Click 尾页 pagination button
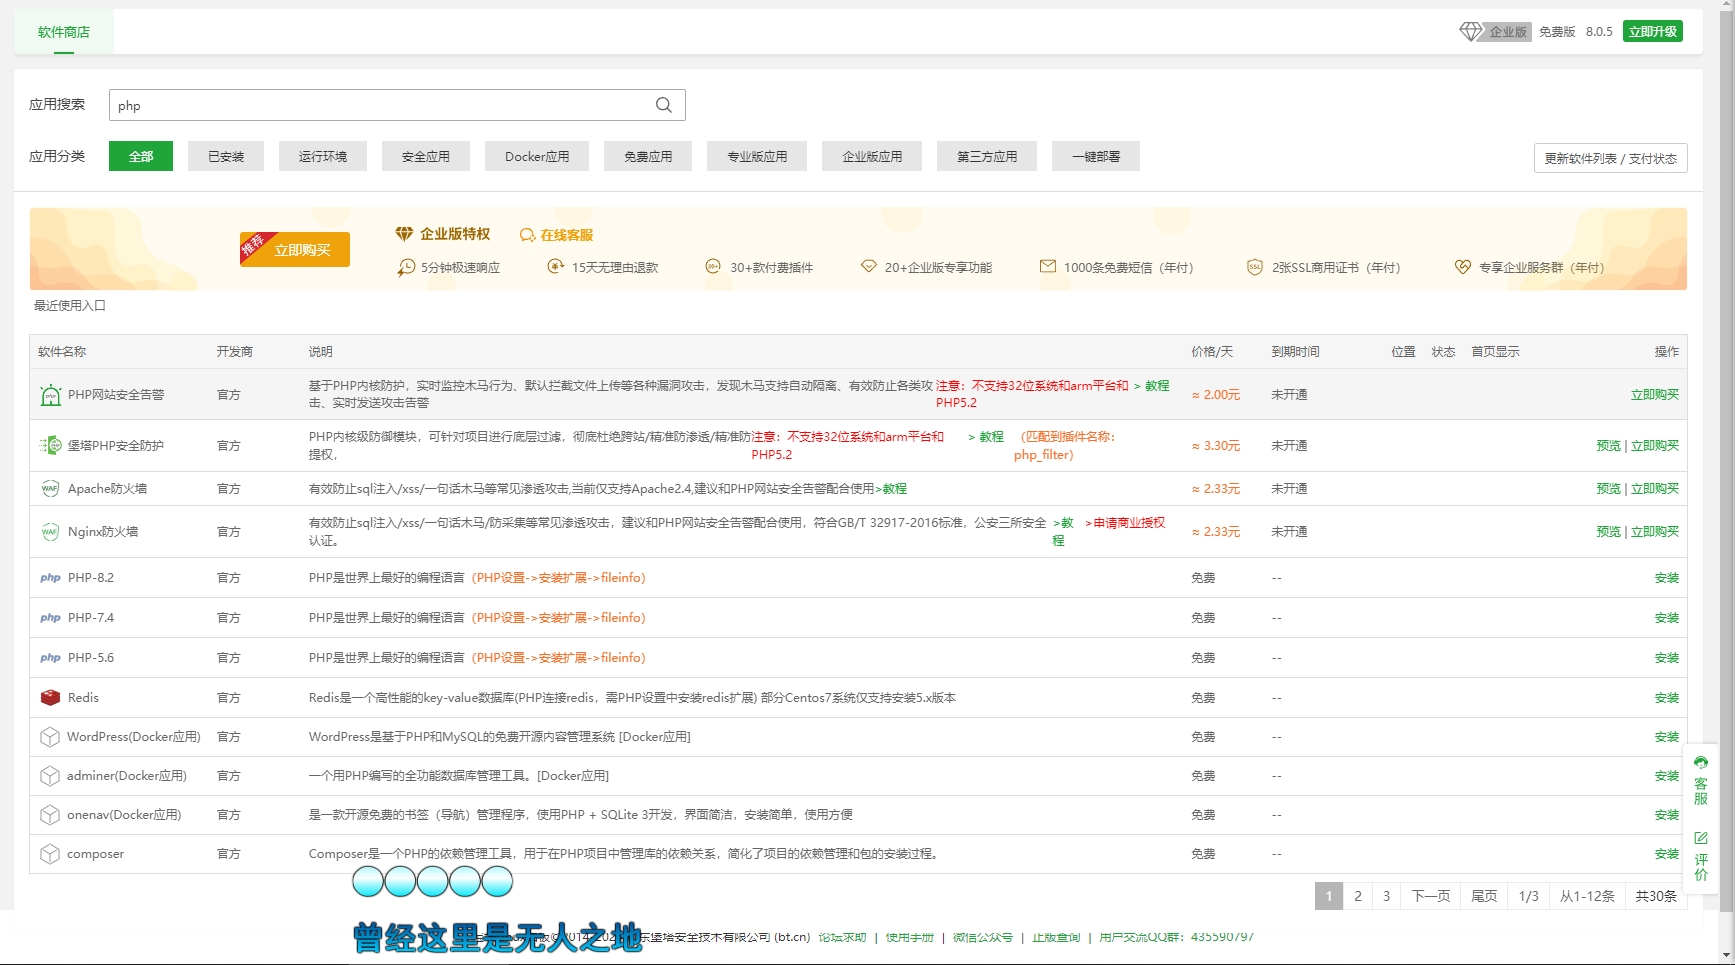This screenshot has width=1735, height=965. (1484, 896)
